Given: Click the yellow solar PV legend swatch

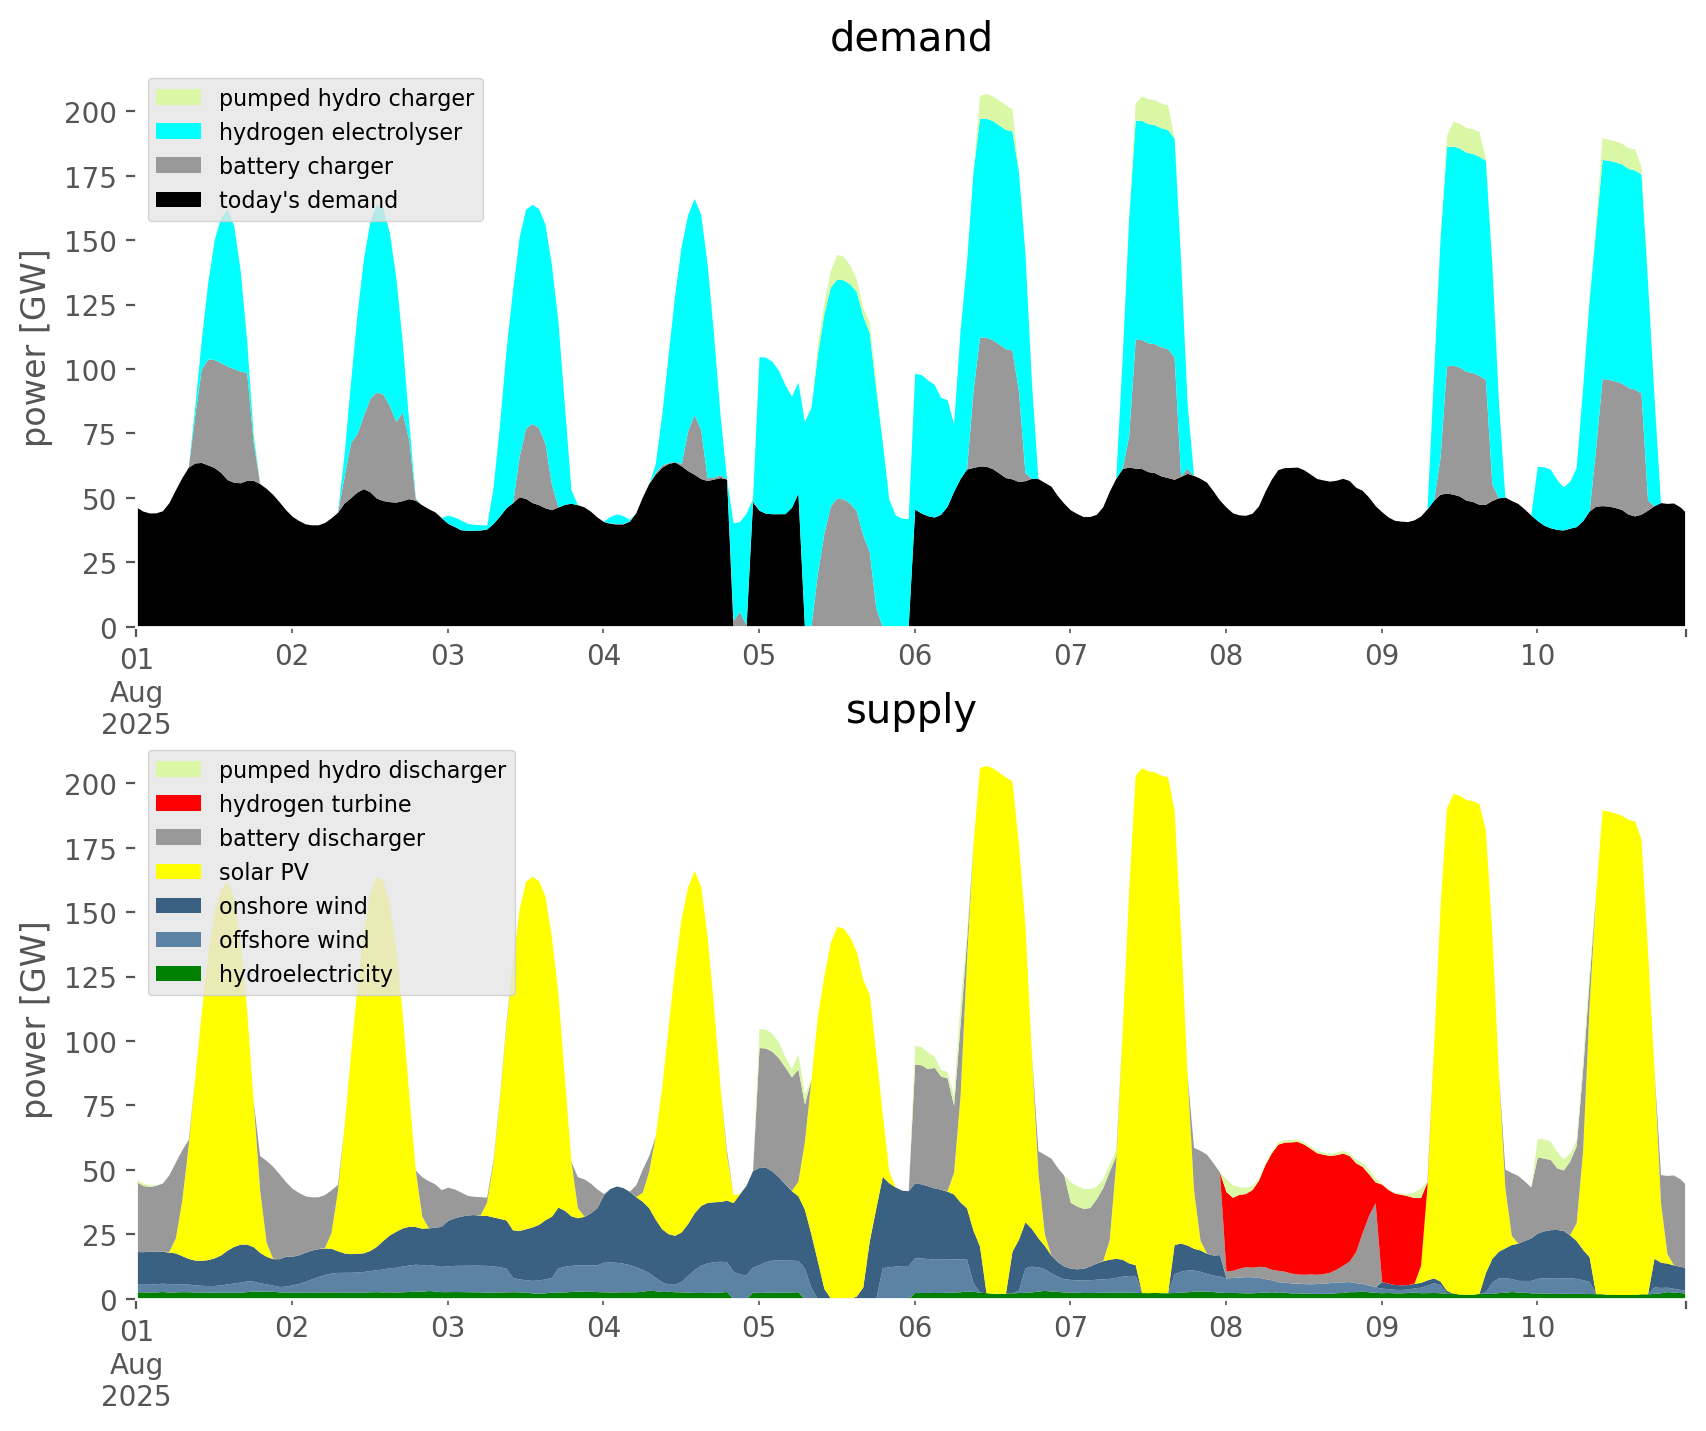Looking at the screenshot, I should point(179,872).
